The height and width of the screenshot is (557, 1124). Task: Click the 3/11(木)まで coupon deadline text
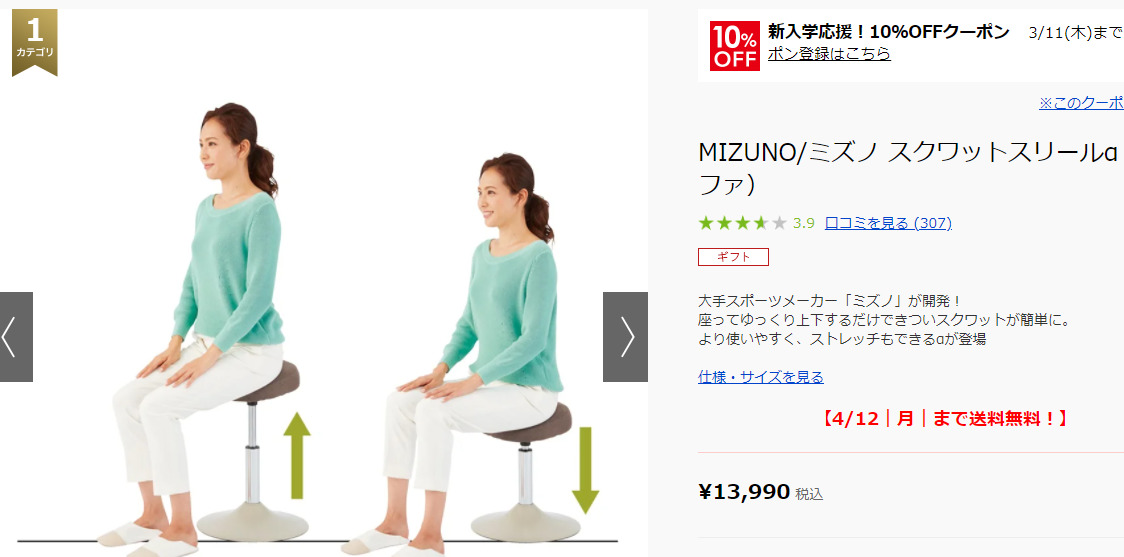click(1075, 33)
